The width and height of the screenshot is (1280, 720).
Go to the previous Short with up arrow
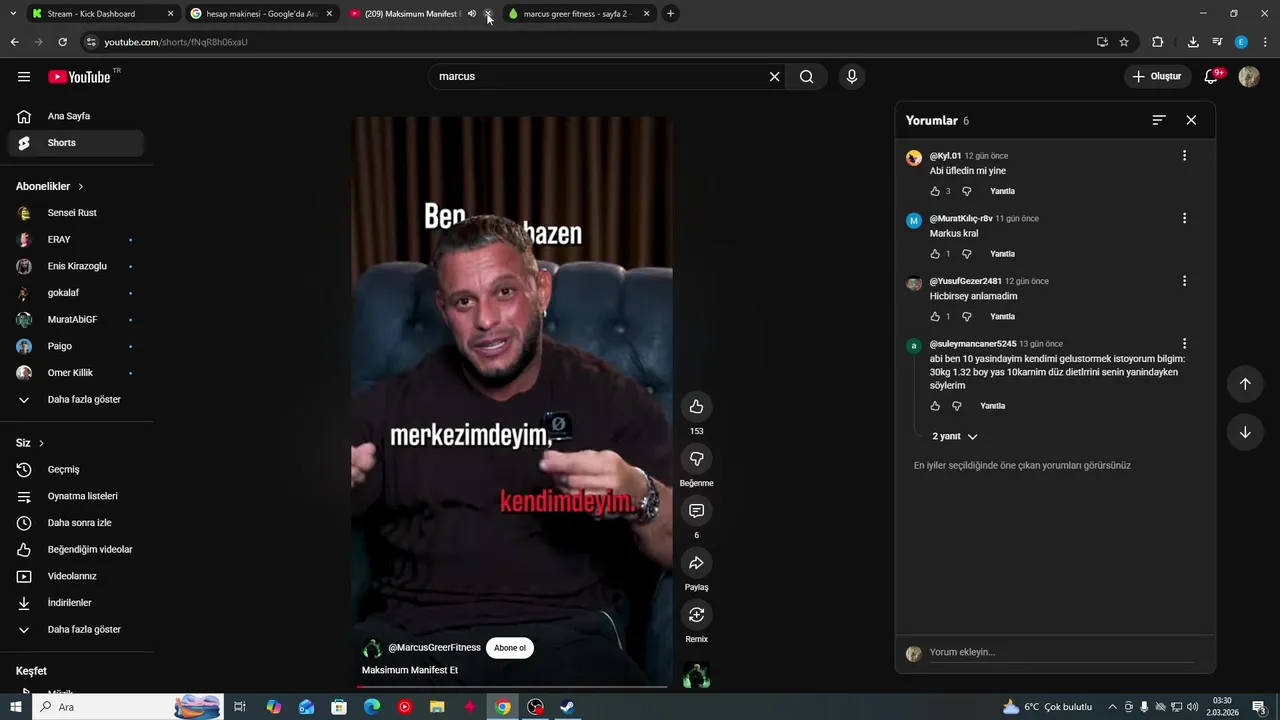(x=1245, y=384)
